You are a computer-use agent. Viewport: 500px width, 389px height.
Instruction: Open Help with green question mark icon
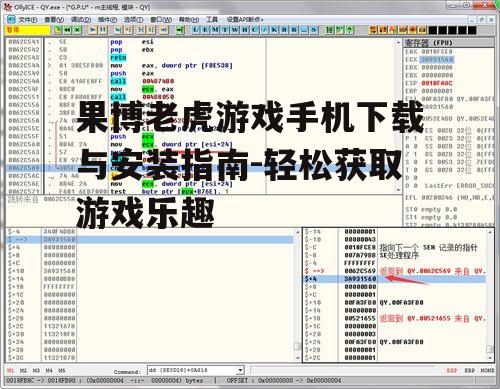coord(349,30)
